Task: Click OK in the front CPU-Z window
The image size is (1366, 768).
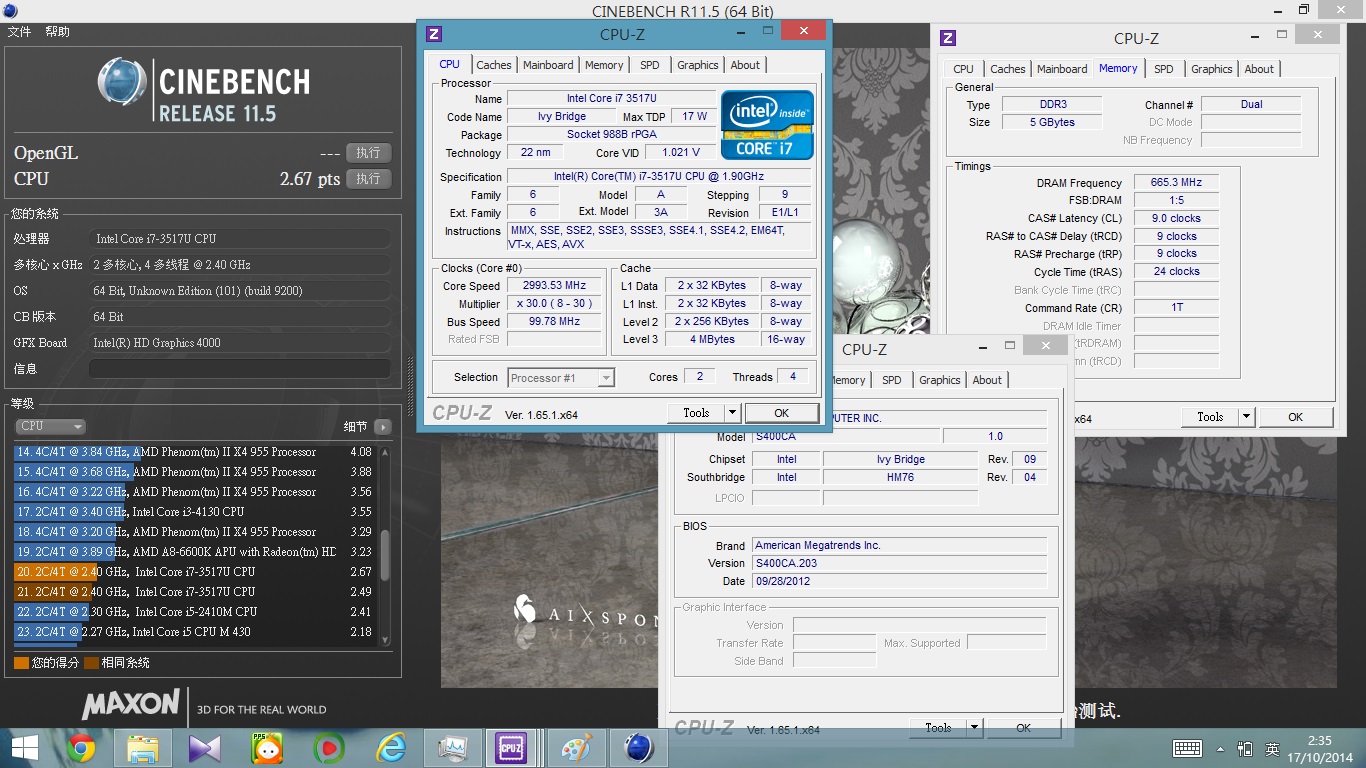Action: 781,413
